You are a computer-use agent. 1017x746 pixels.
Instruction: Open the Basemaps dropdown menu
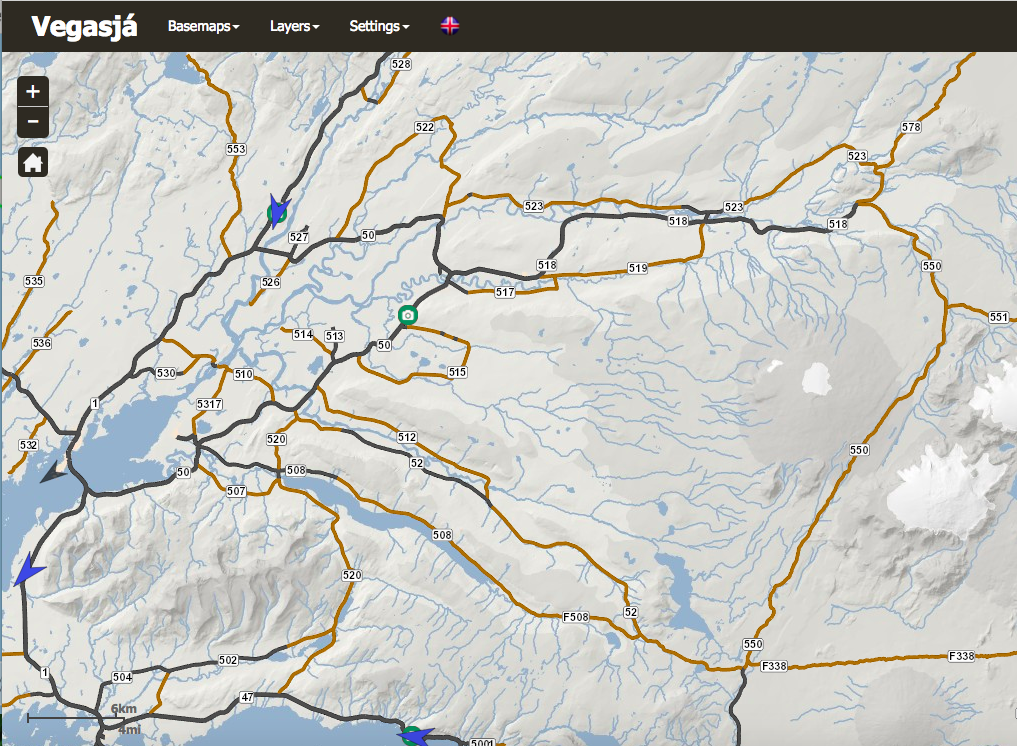tap(203, 26)
